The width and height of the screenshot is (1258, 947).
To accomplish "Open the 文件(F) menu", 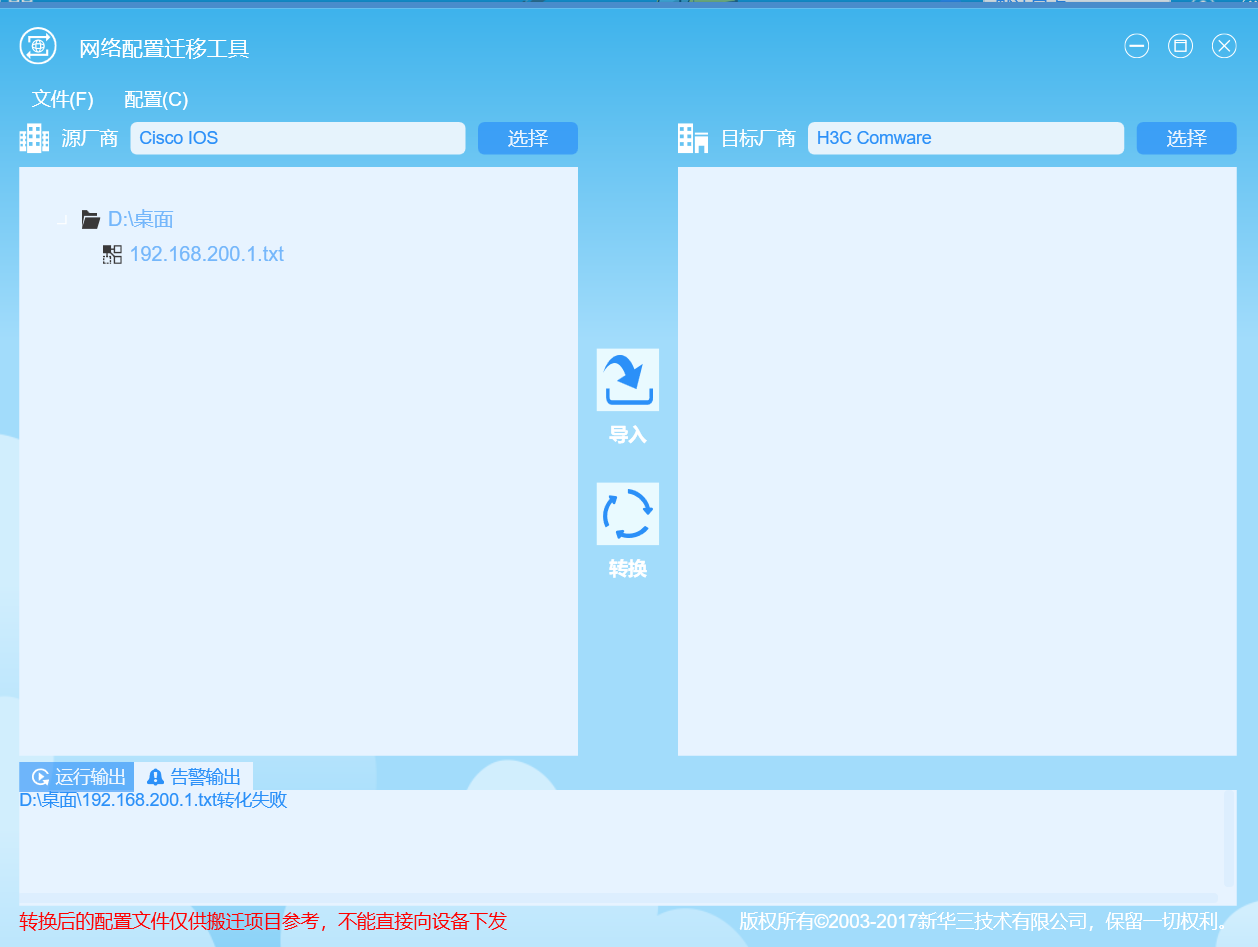I will pyautogui.click(x=63, y=99).
